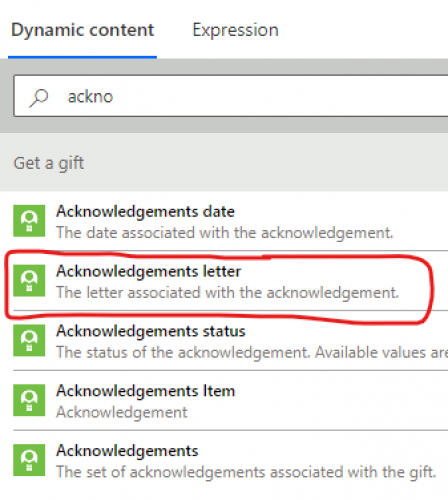Switch to the Expression tab

point(235,30)
